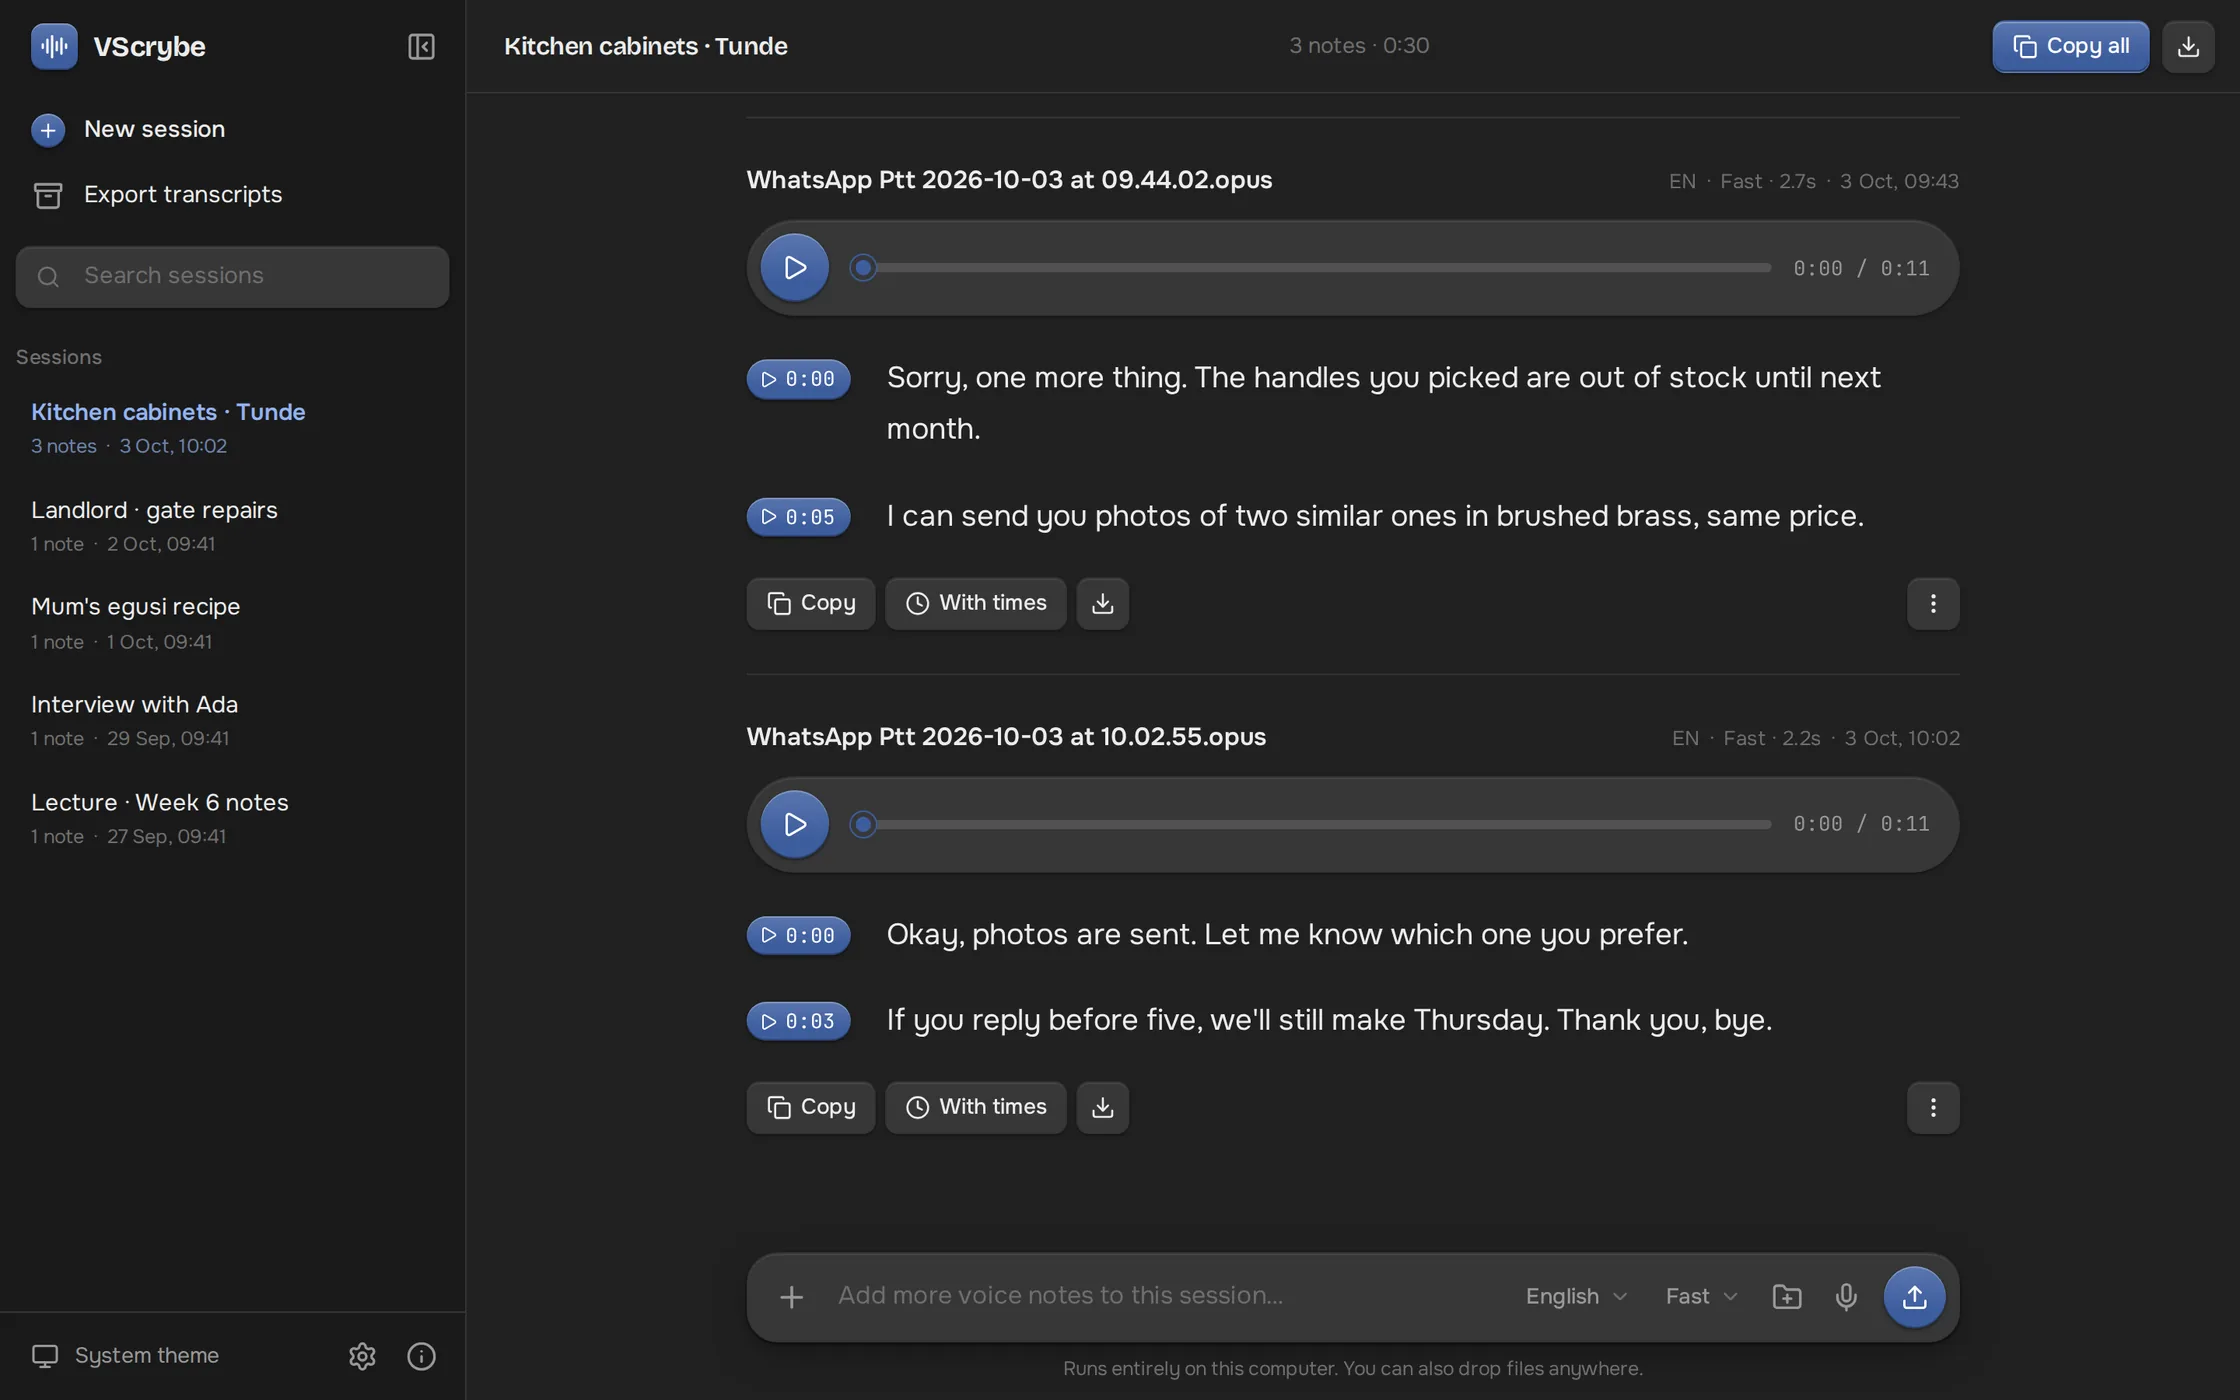Click the add folder icon
Viewport: 2240px width, 1400px height.
(1787, 1297)
